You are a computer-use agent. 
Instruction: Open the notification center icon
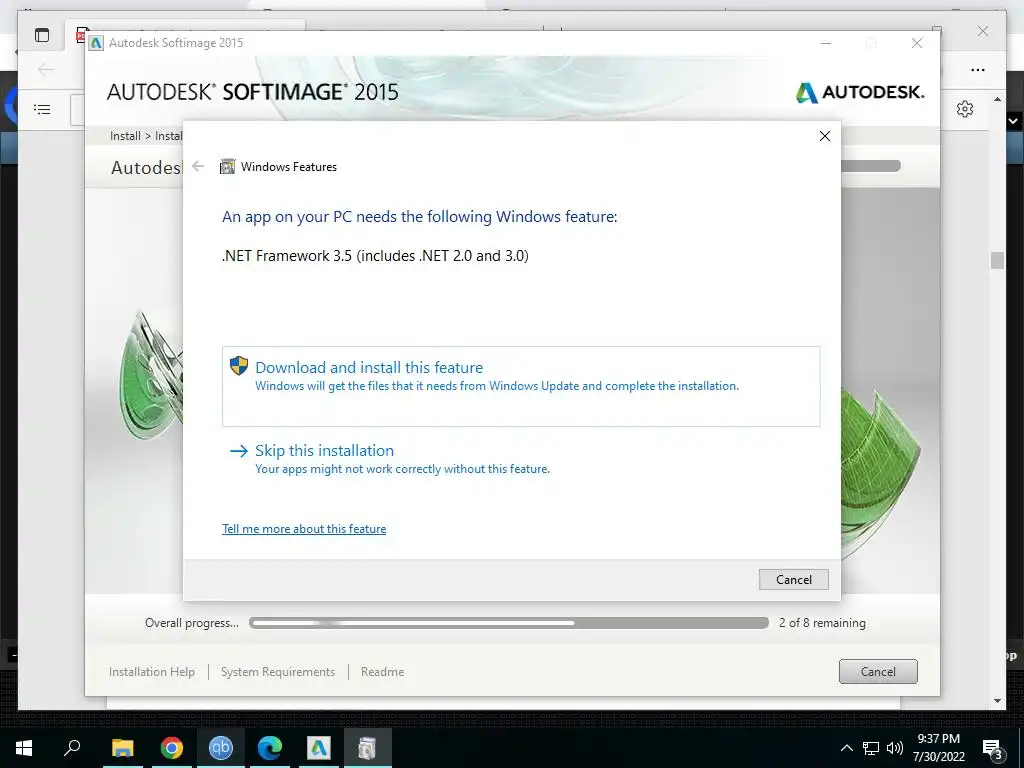[993, 748]
